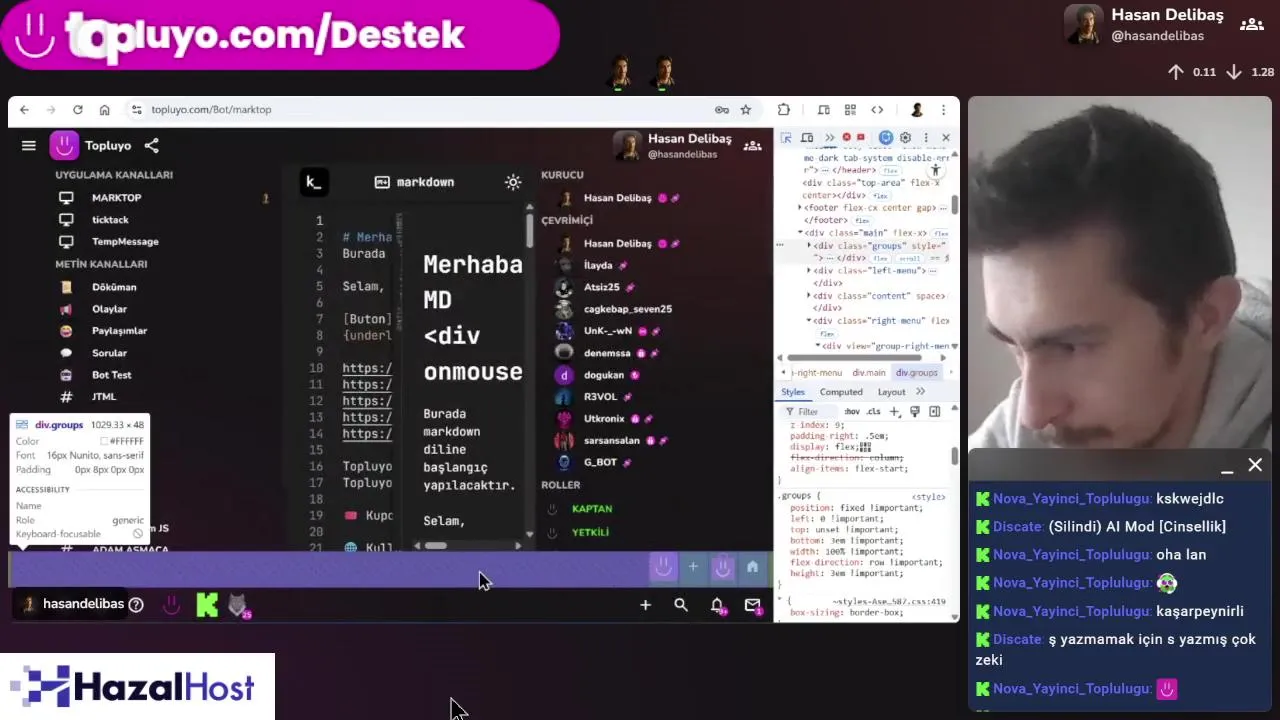1280x720 pixels.
Task: Open the JTML channel
Action: pyautogui.click(x=104, y=397)
